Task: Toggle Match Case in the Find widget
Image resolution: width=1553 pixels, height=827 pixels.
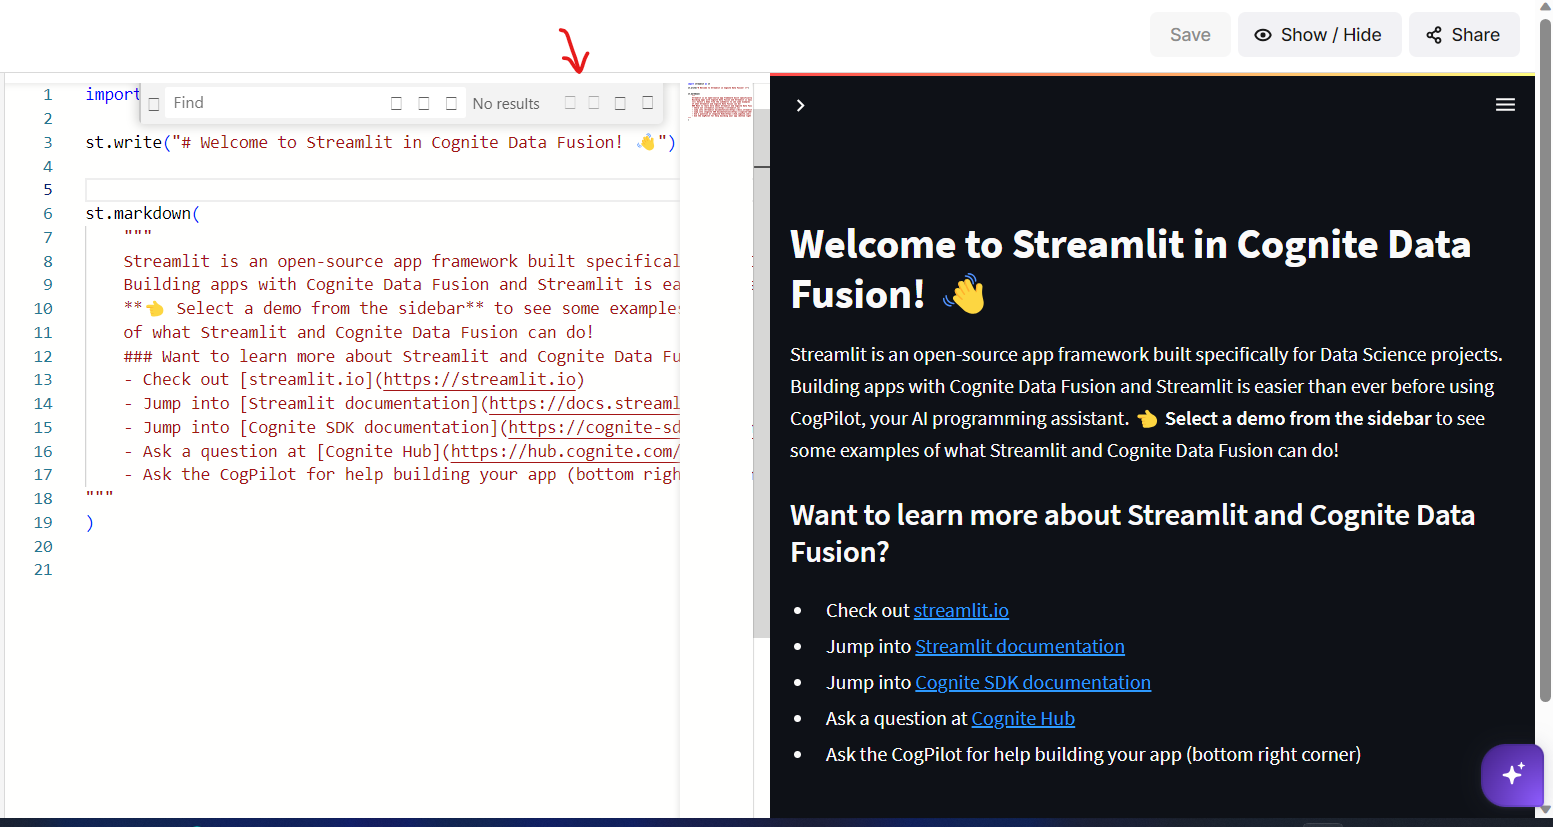Action: tap(397, 103)
